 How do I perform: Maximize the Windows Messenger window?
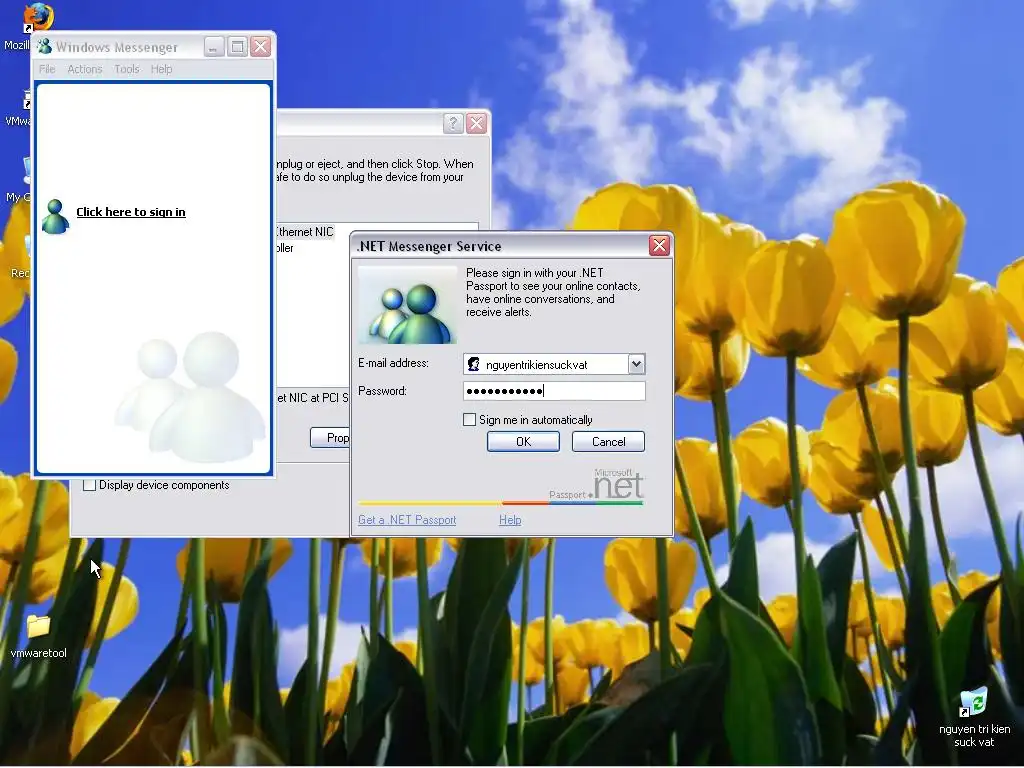(237, 46)
